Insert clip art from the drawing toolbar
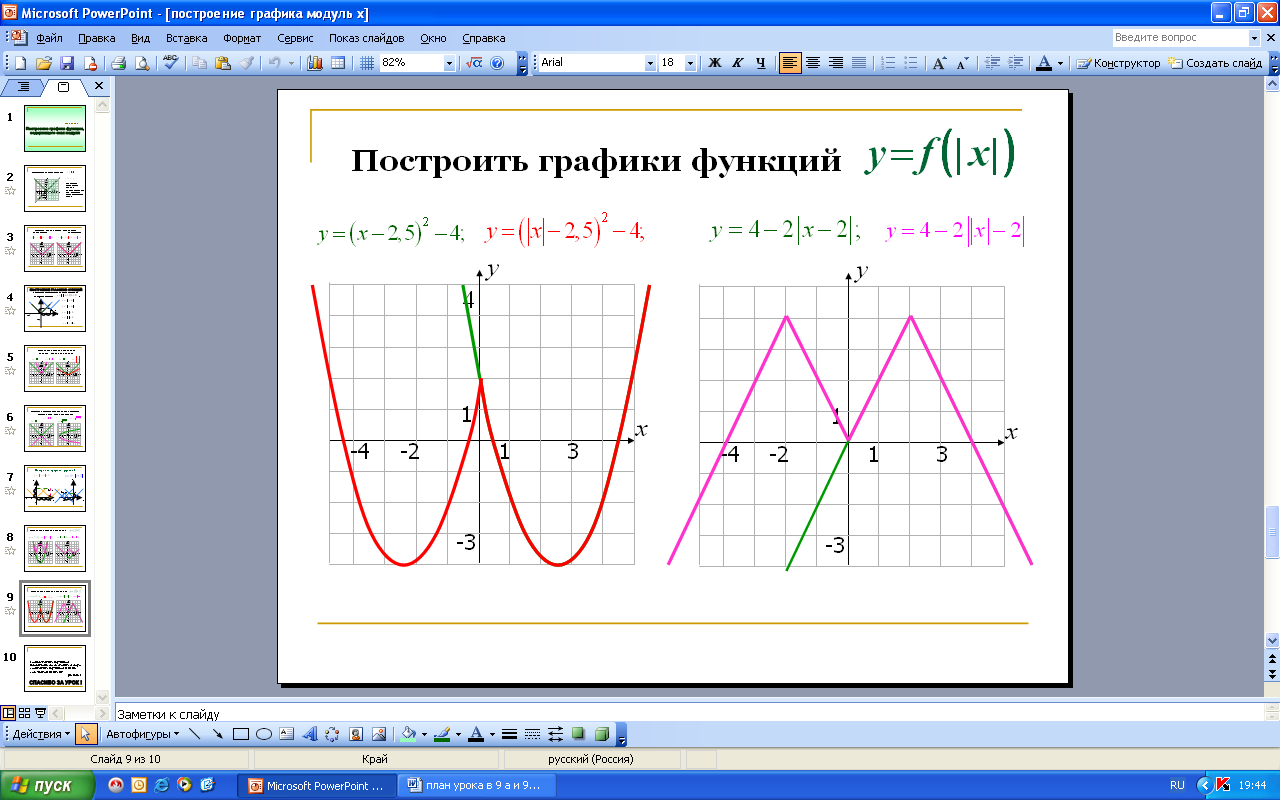 356,734
